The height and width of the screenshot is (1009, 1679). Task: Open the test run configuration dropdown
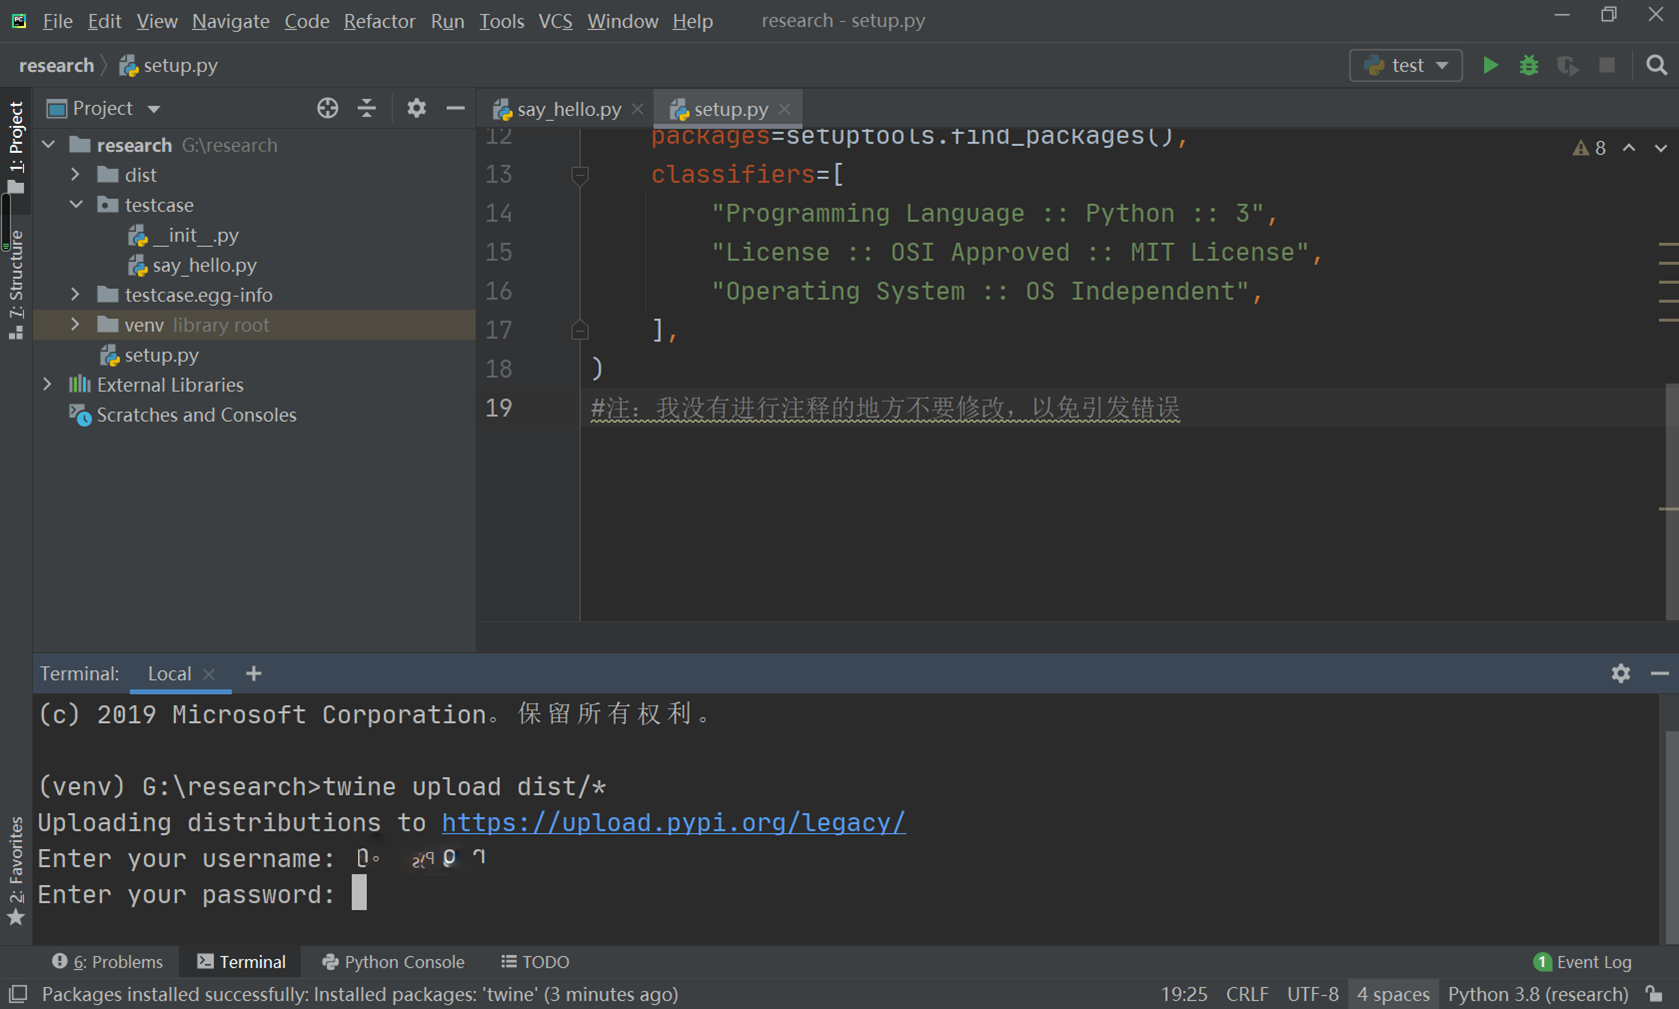[x=1406, y=65]
